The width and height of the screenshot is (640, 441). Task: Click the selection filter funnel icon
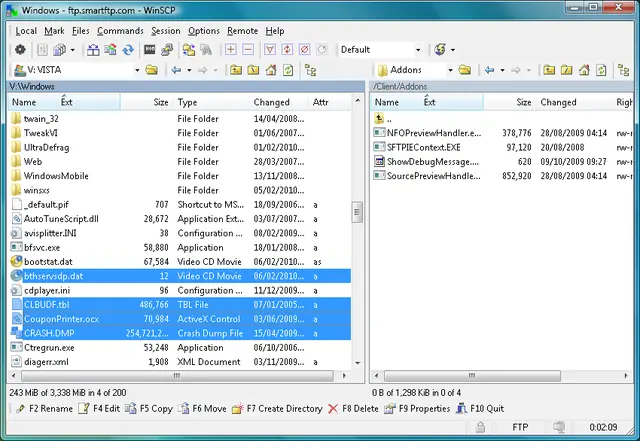pyautogui.click(x=270, y=50)
